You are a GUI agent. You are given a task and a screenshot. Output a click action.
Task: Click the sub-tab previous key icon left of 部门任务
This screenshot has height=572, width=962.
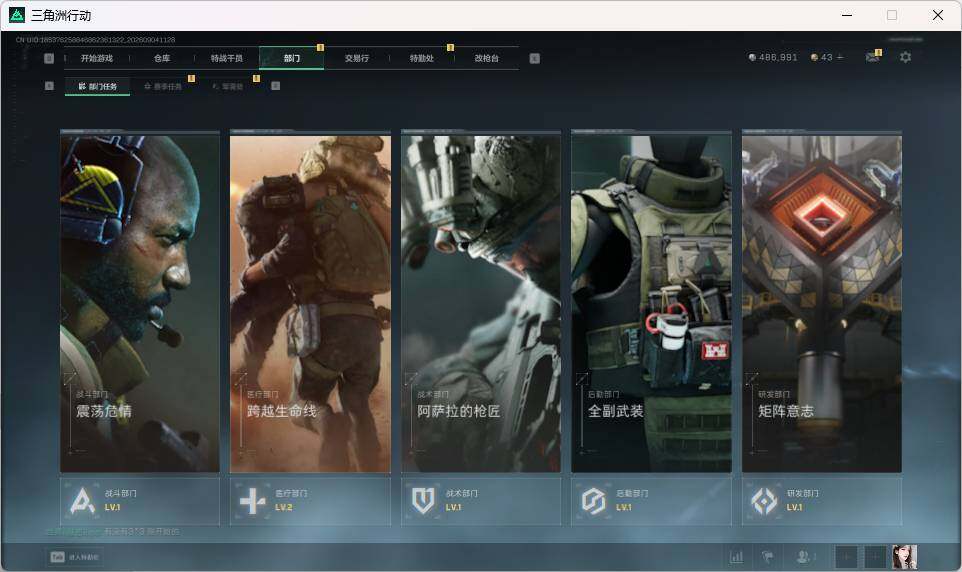coord(49,86)
